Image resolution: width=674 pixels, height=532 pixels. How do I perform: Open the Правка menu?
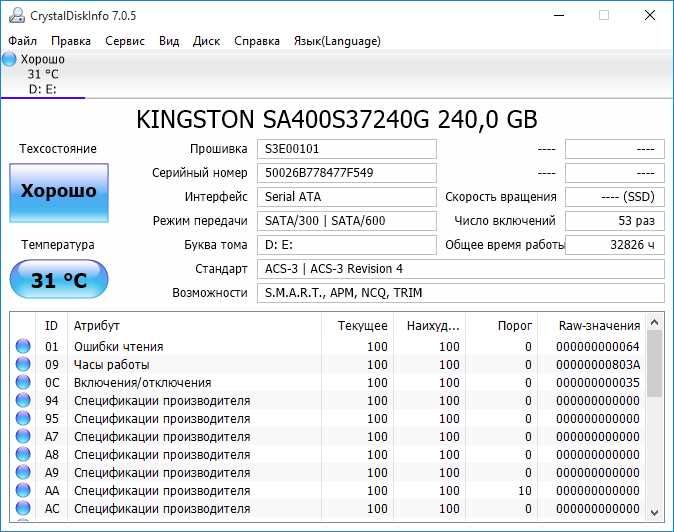[x=71, y=41]
